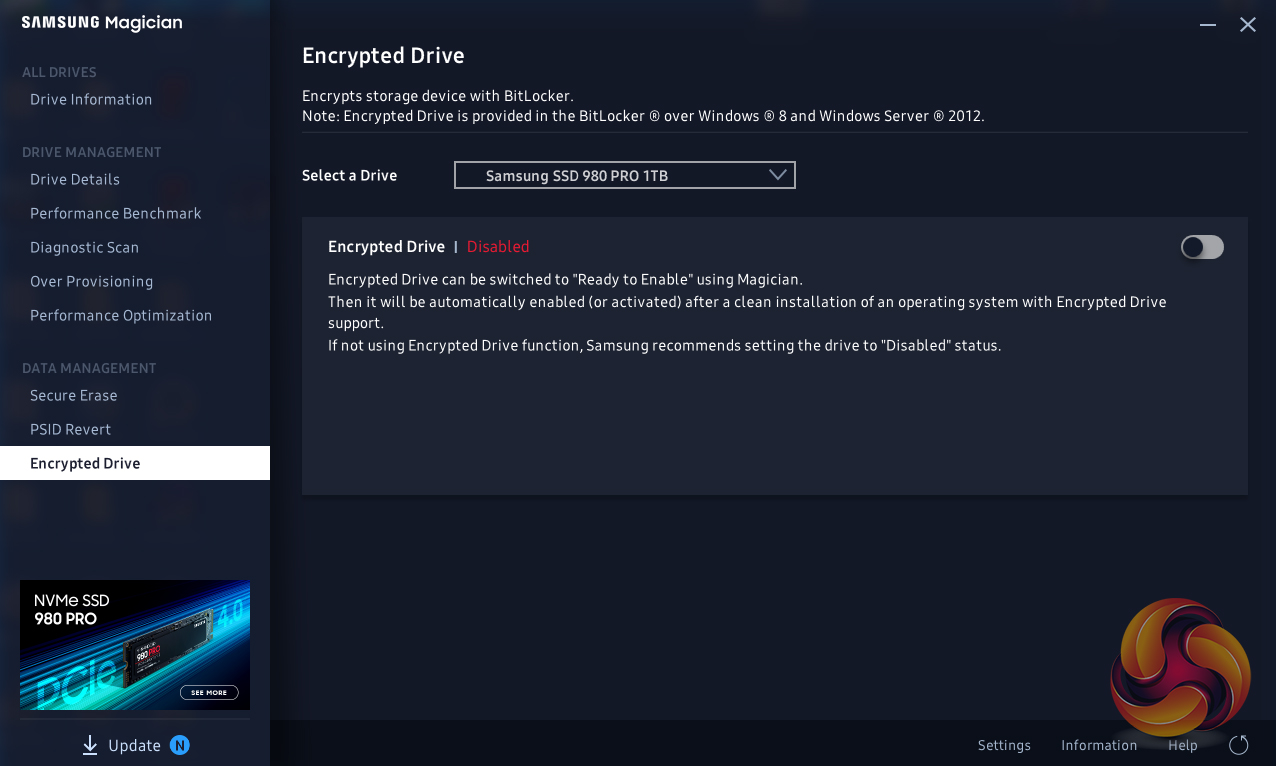Open the Select a Drive dropdown
The width and height of the screenshot is (1276, 766).
click(625, 175)
